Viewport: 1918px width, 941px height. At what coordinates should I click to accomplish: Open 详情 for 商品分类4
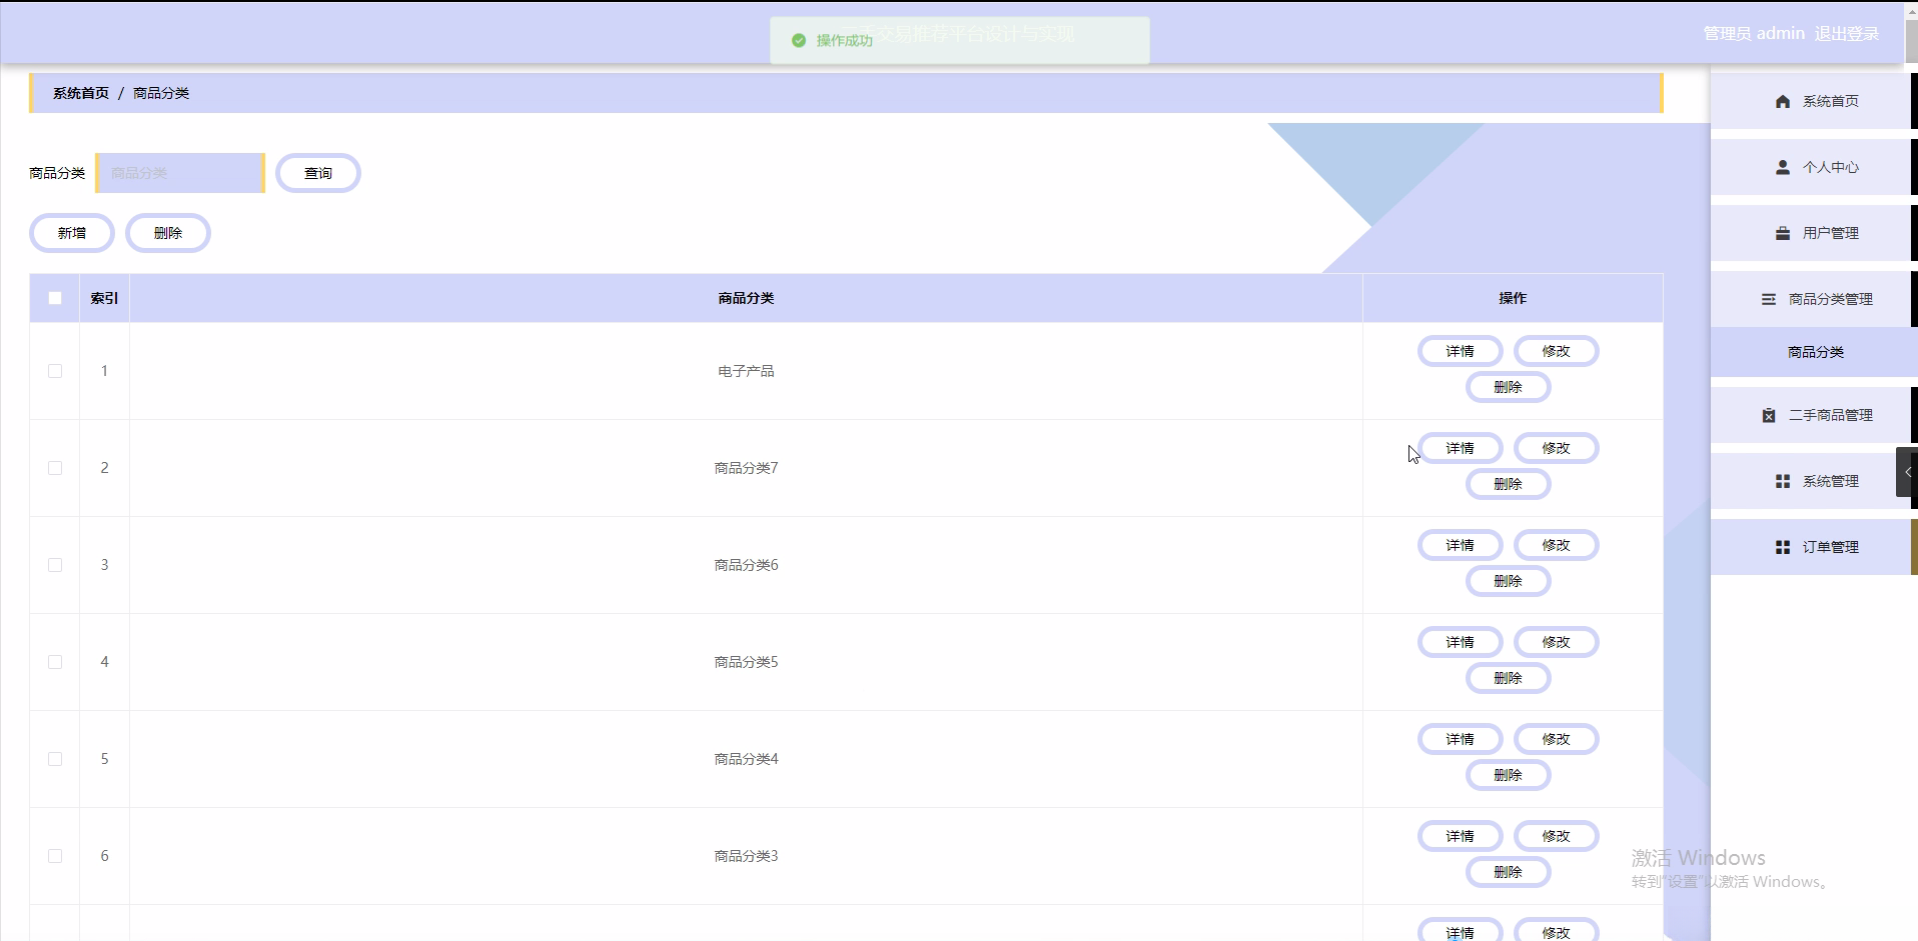click(x=1460, y=739)
